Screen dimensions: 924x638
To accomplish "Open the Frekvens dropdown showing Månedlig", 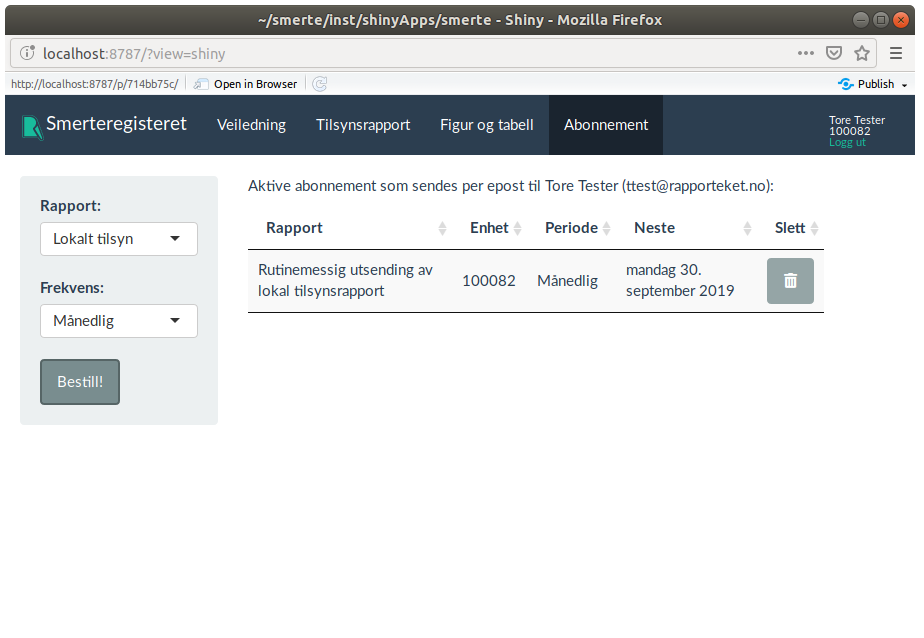I will pos(119,321).
